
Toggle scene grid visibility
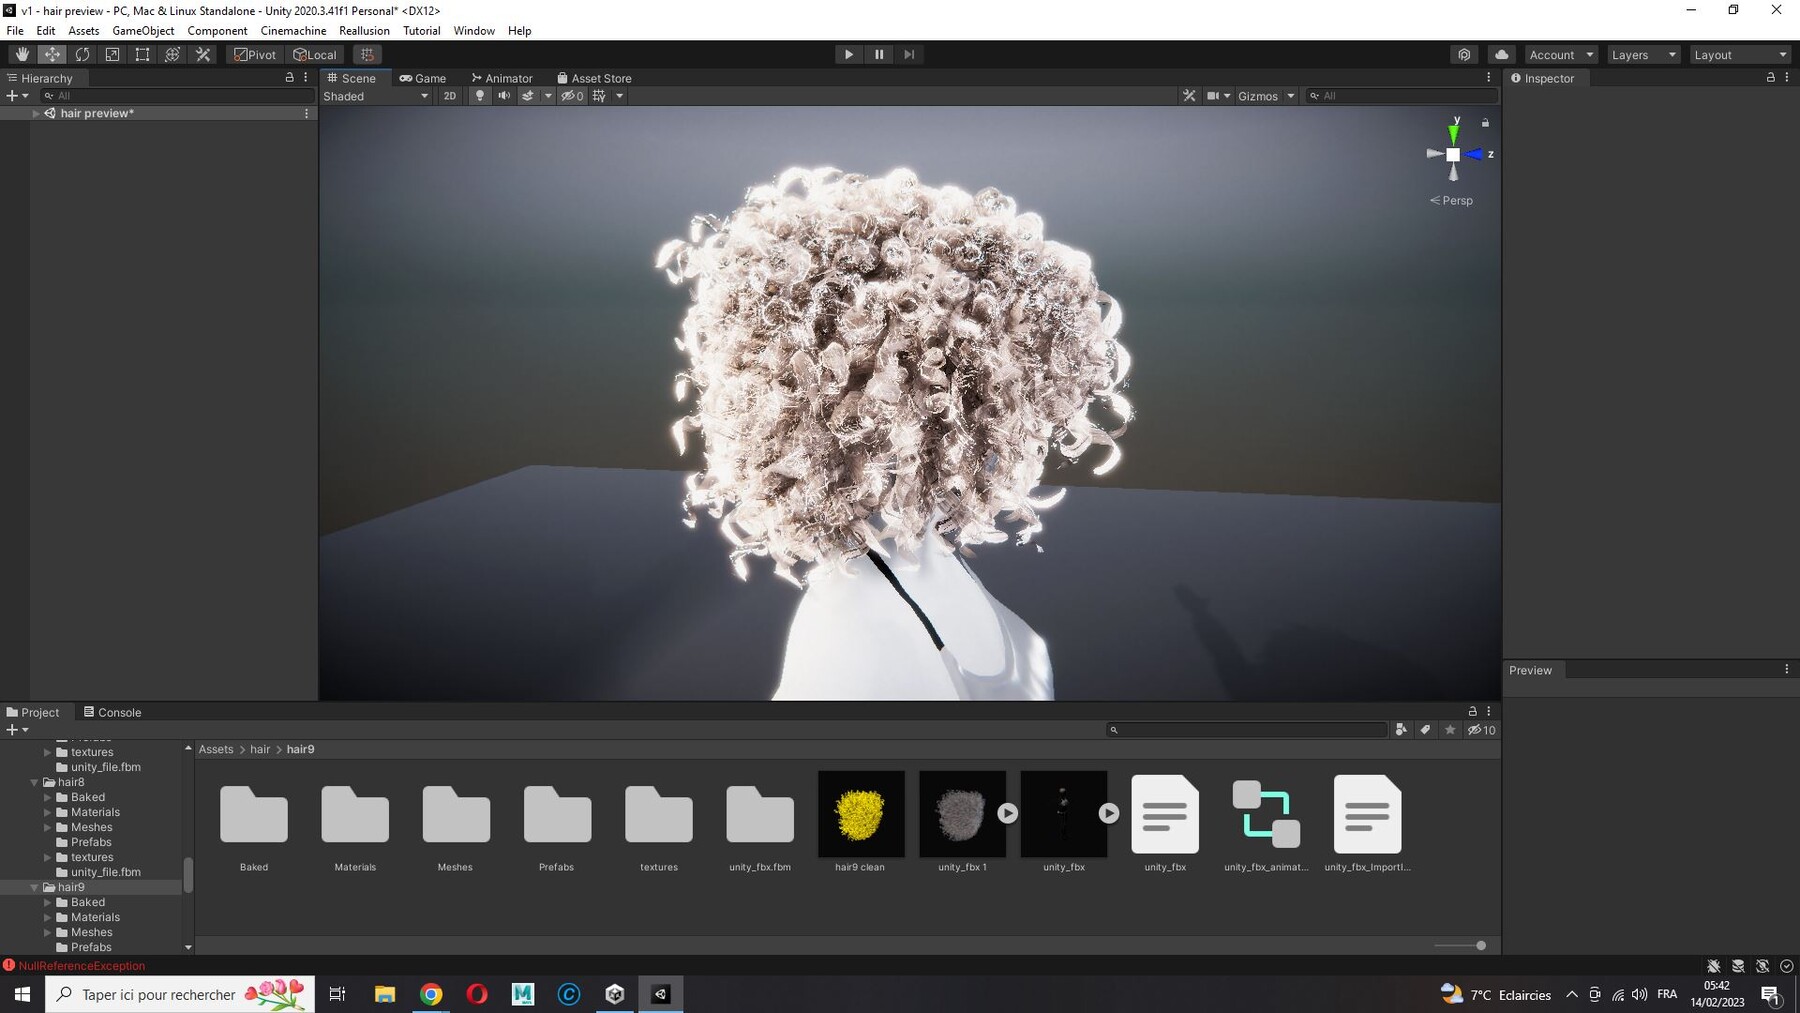[600, 96]
